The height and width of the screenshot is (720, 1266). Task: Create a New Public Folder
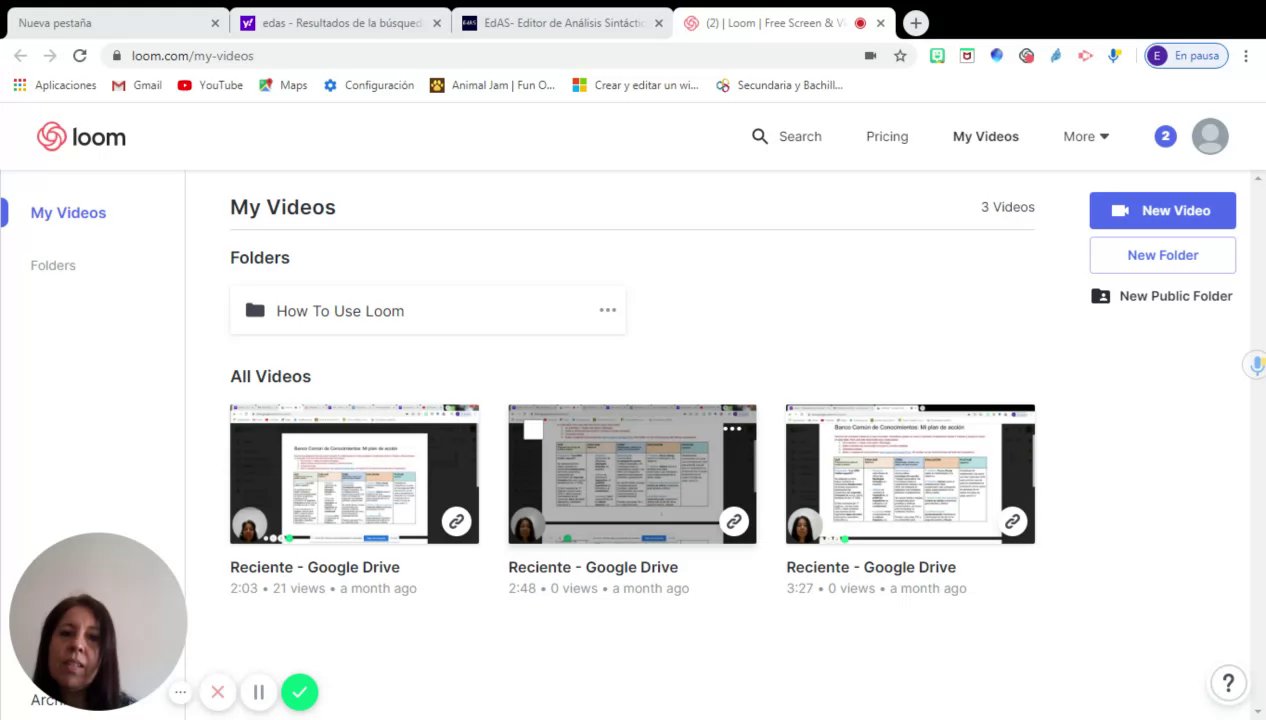1162,296
